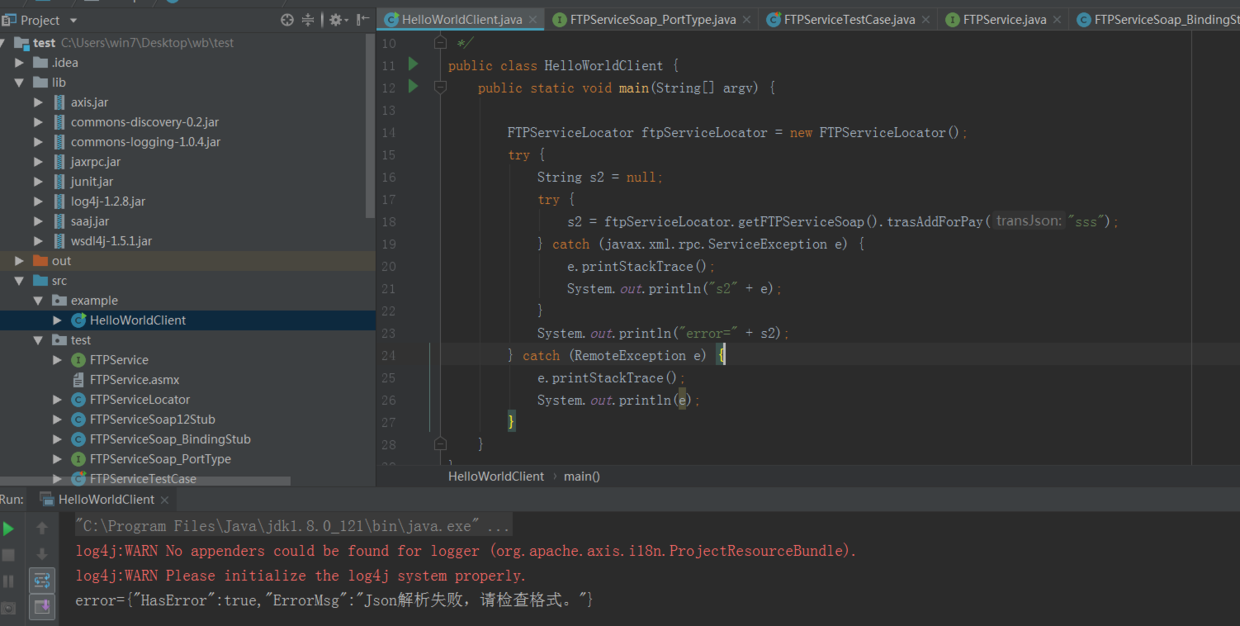This screenshot has height=626, width=1240.
Task: Select wsdl4j-1.5.1.jar in the tree
Action: click(x=111, y=241)
